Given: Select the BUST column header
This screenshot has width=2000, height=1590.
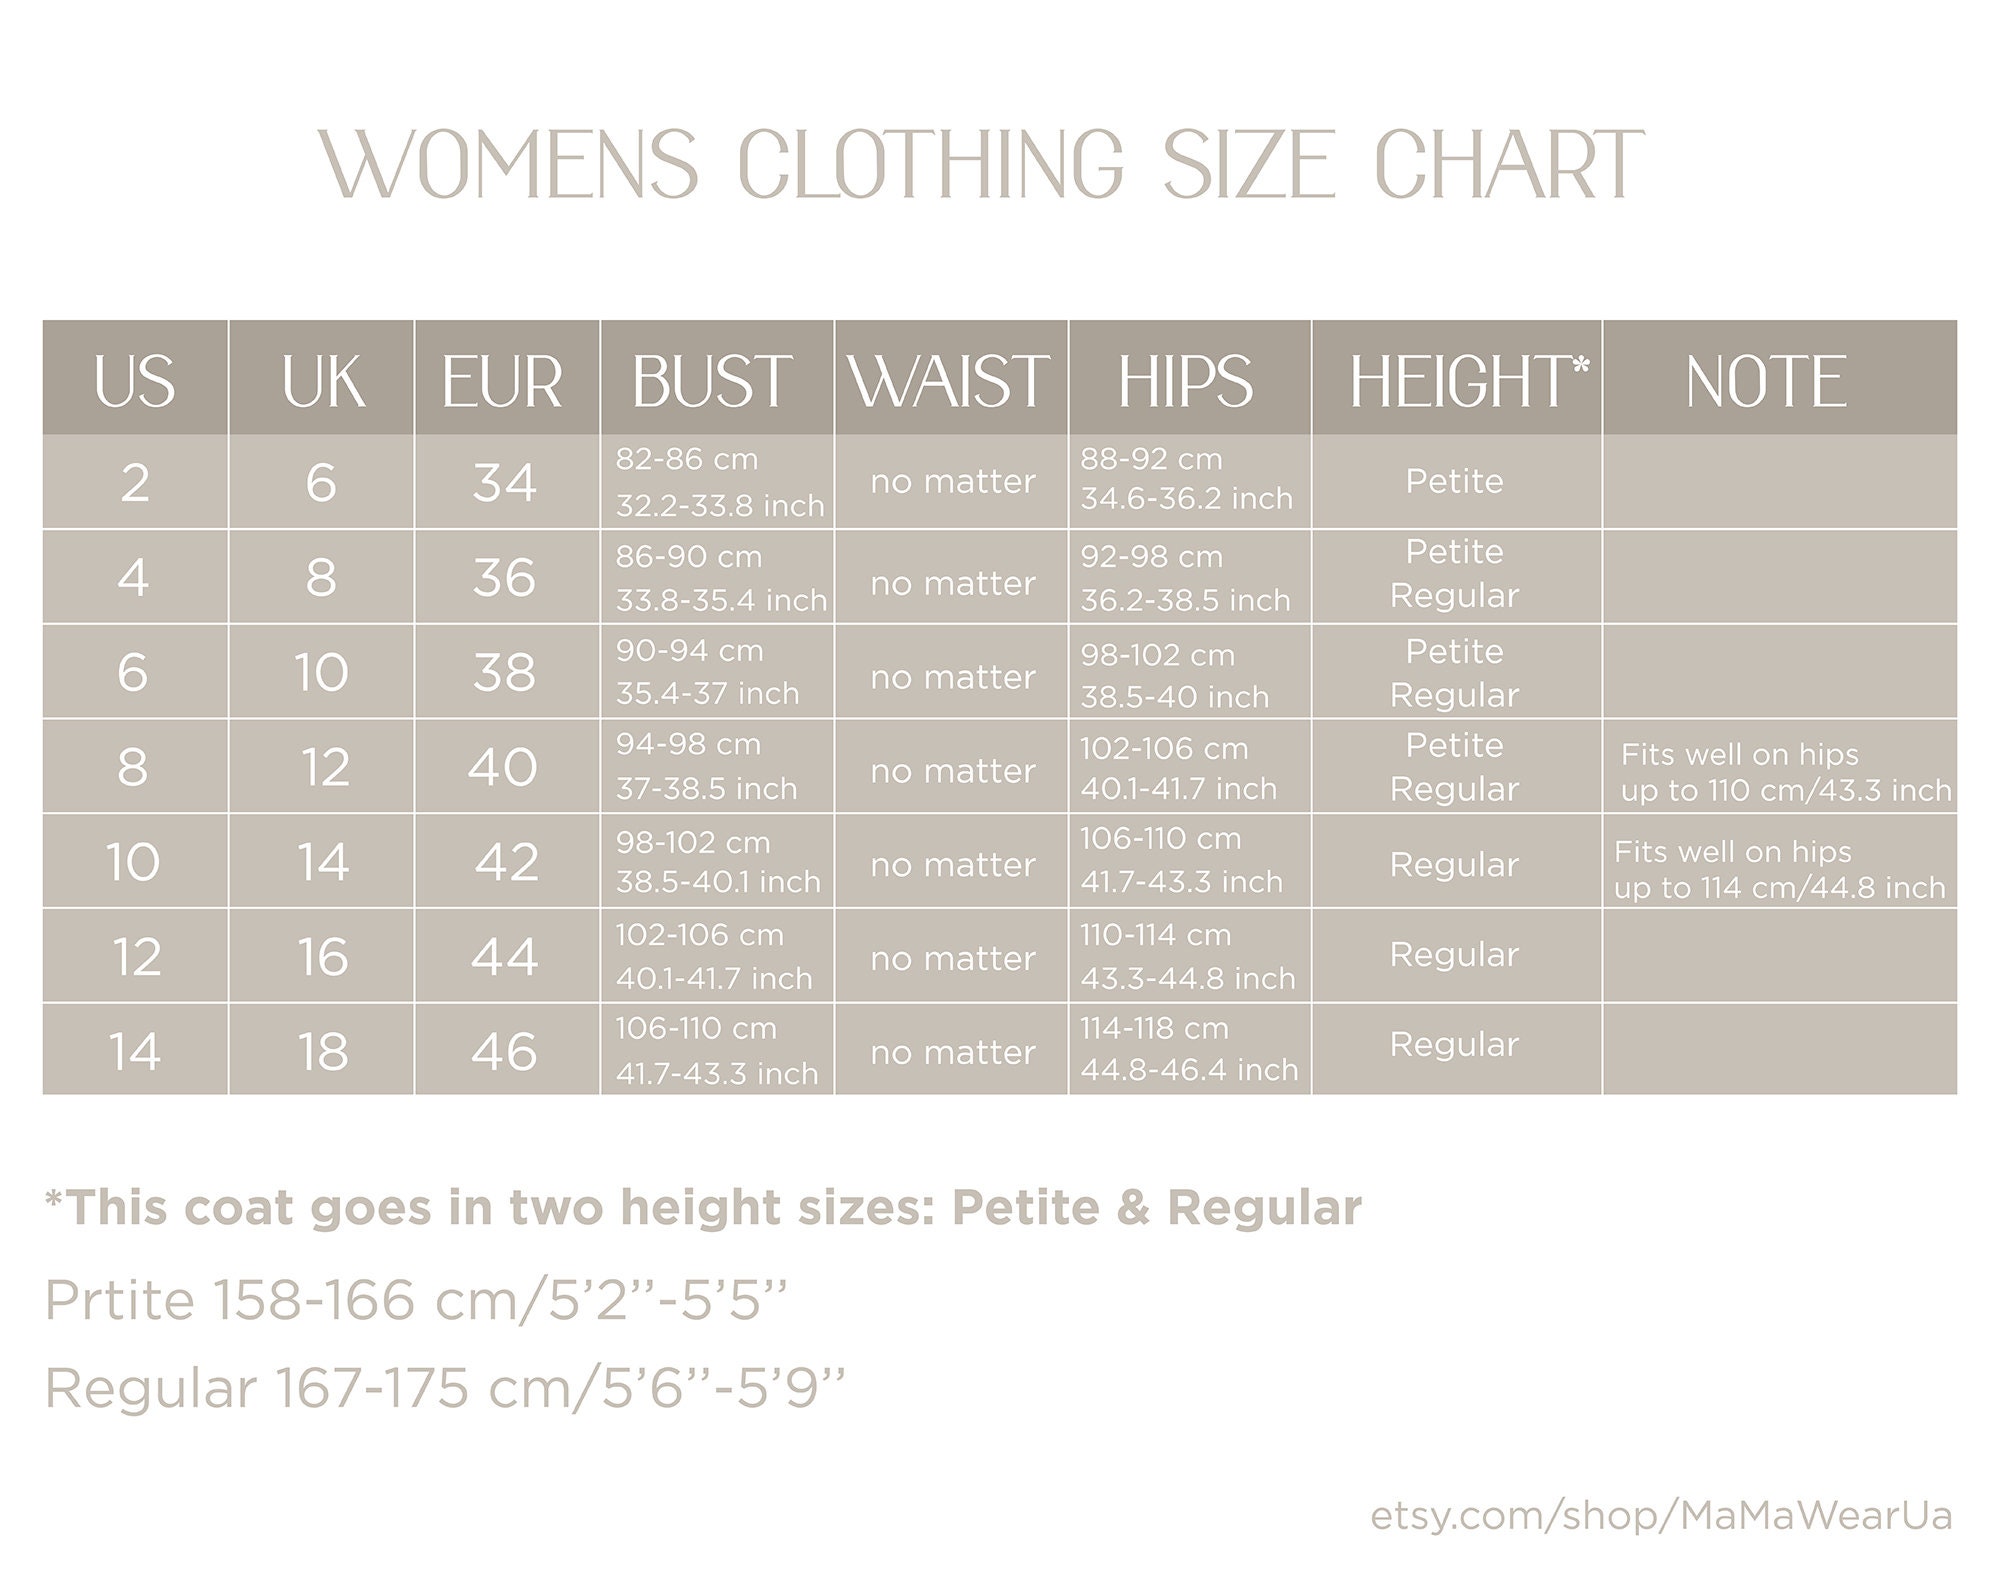Looking at the screenshot, I should coord(717,378).
